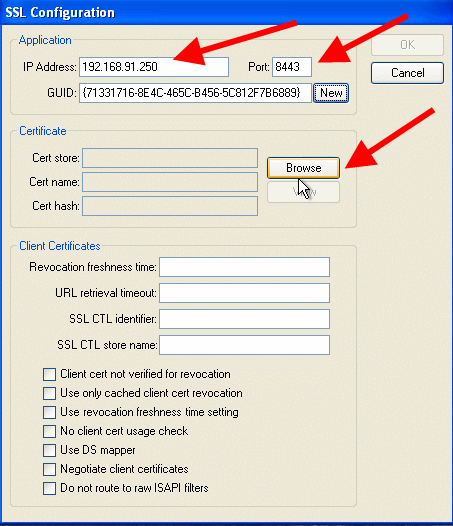
Task: Select the Port field
Action: coord(292,67)
